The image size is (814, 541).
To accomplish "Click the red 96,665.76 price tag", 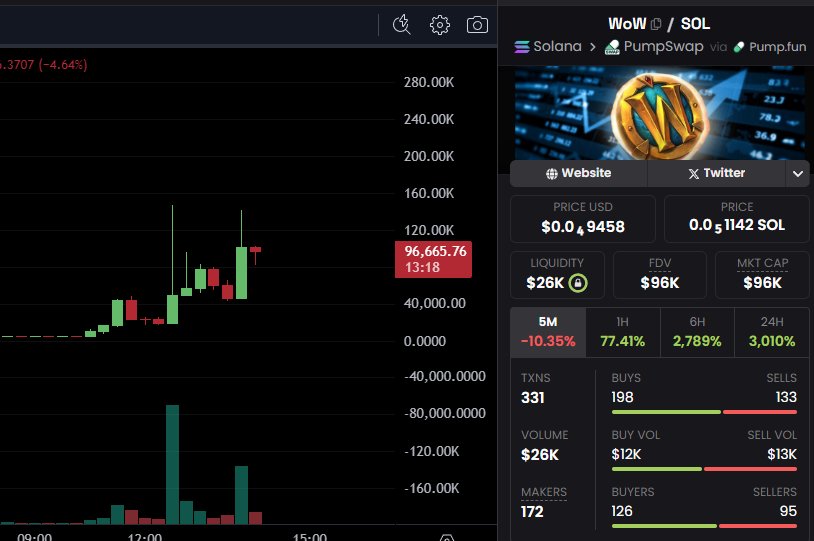I will pos(433,259).
